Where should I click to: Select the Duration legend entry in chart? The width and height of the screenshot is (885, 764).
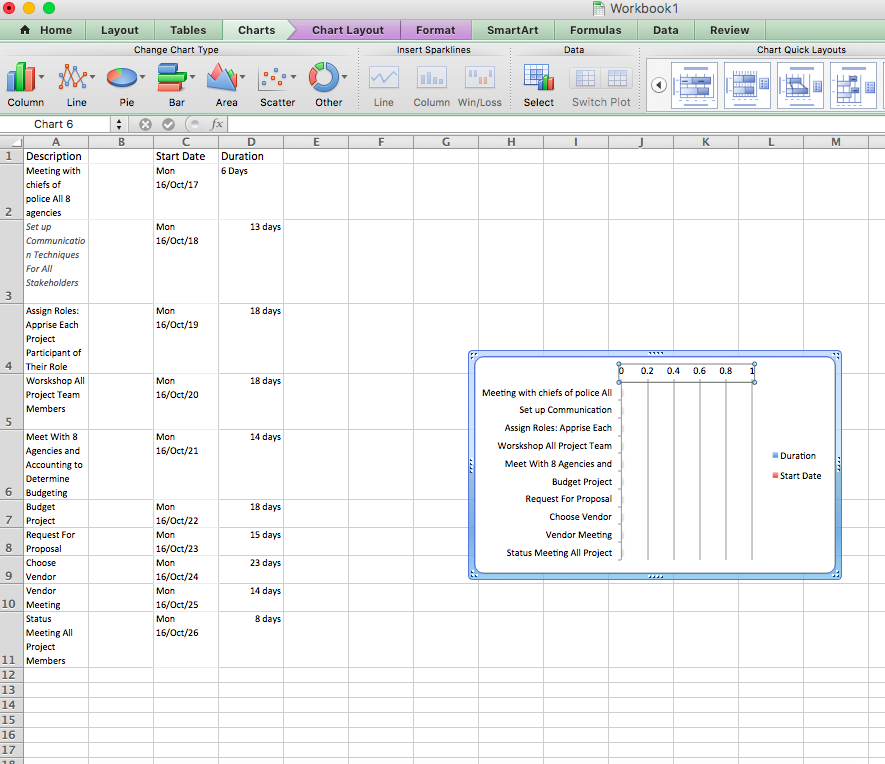797,456
